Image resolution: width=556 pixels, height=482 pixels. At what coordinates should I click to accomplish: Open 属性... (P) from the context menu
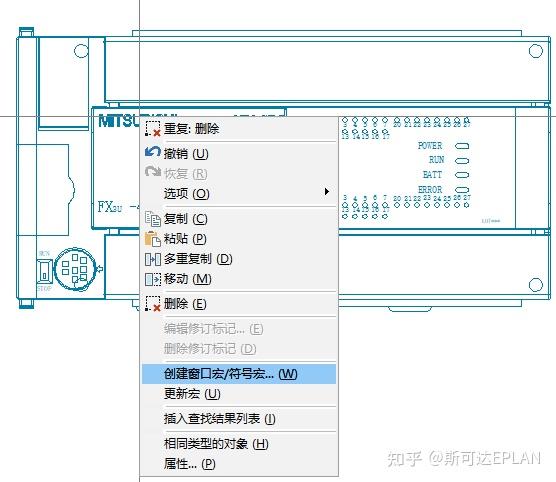(x=239, y=464)
